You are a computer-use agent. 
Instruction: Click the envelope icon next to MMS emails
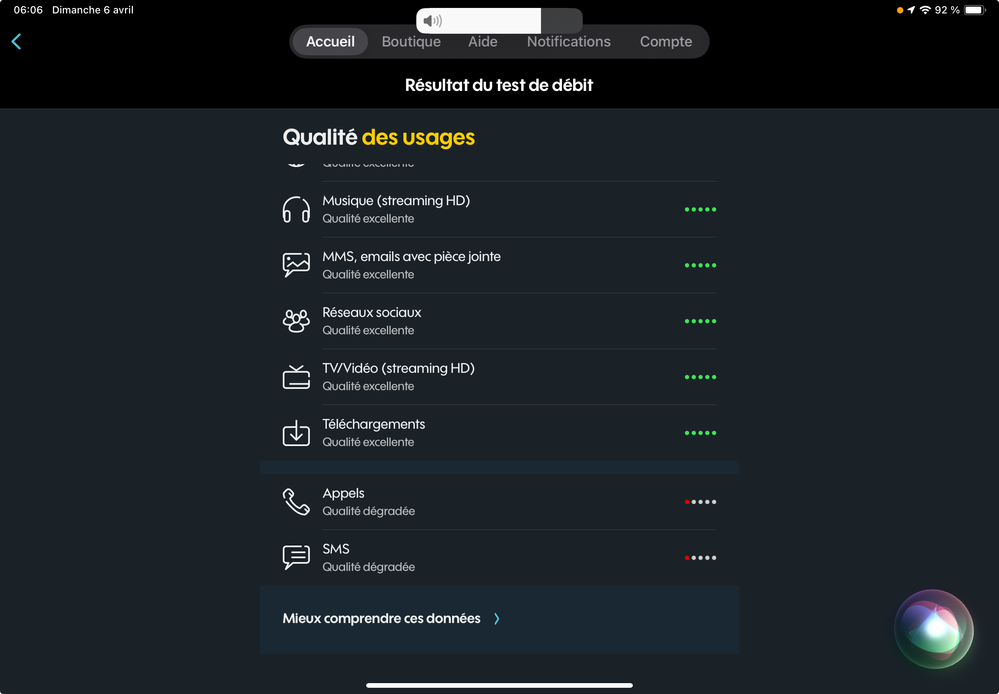pyautogui.click(x=296, y=265)
